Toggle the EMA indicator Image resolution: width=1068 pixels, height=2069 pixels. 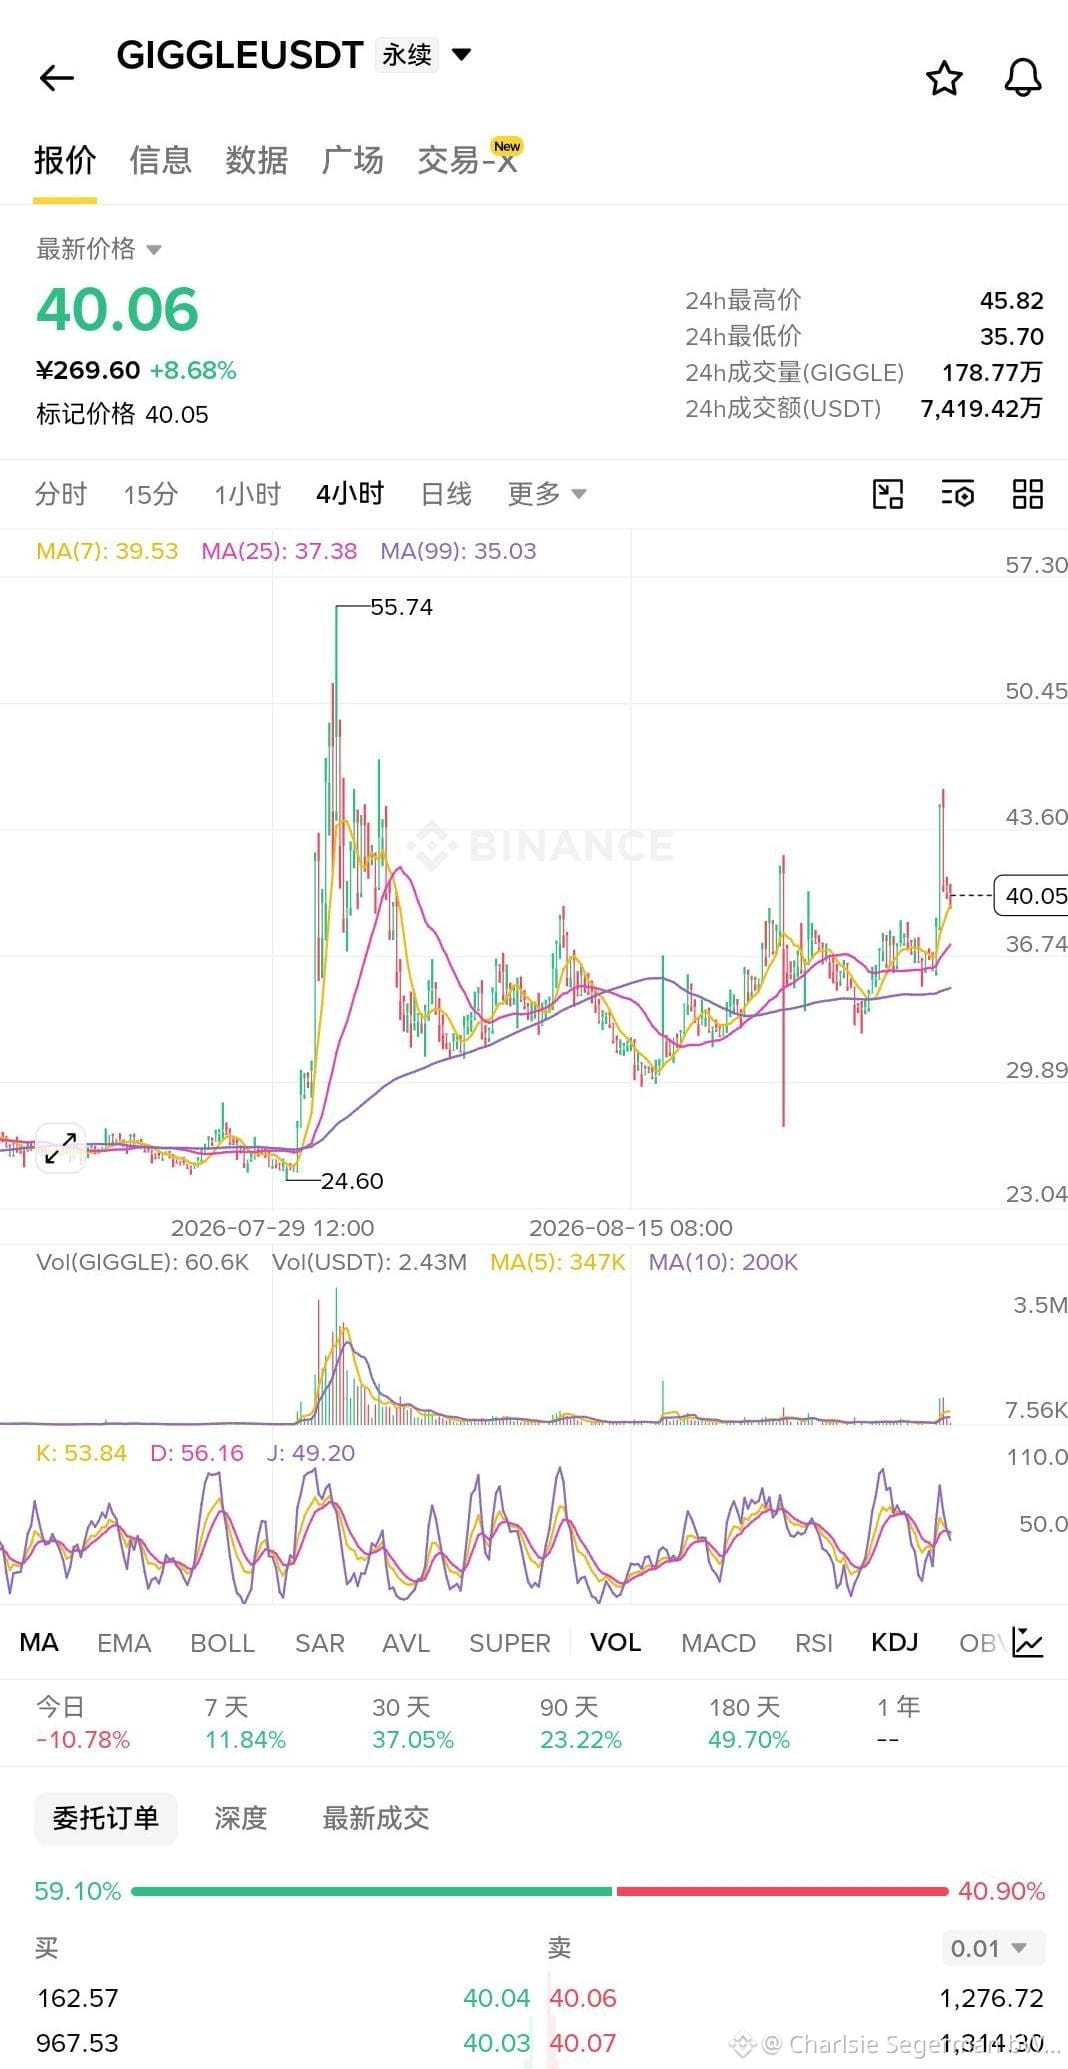pos(124,1643)
